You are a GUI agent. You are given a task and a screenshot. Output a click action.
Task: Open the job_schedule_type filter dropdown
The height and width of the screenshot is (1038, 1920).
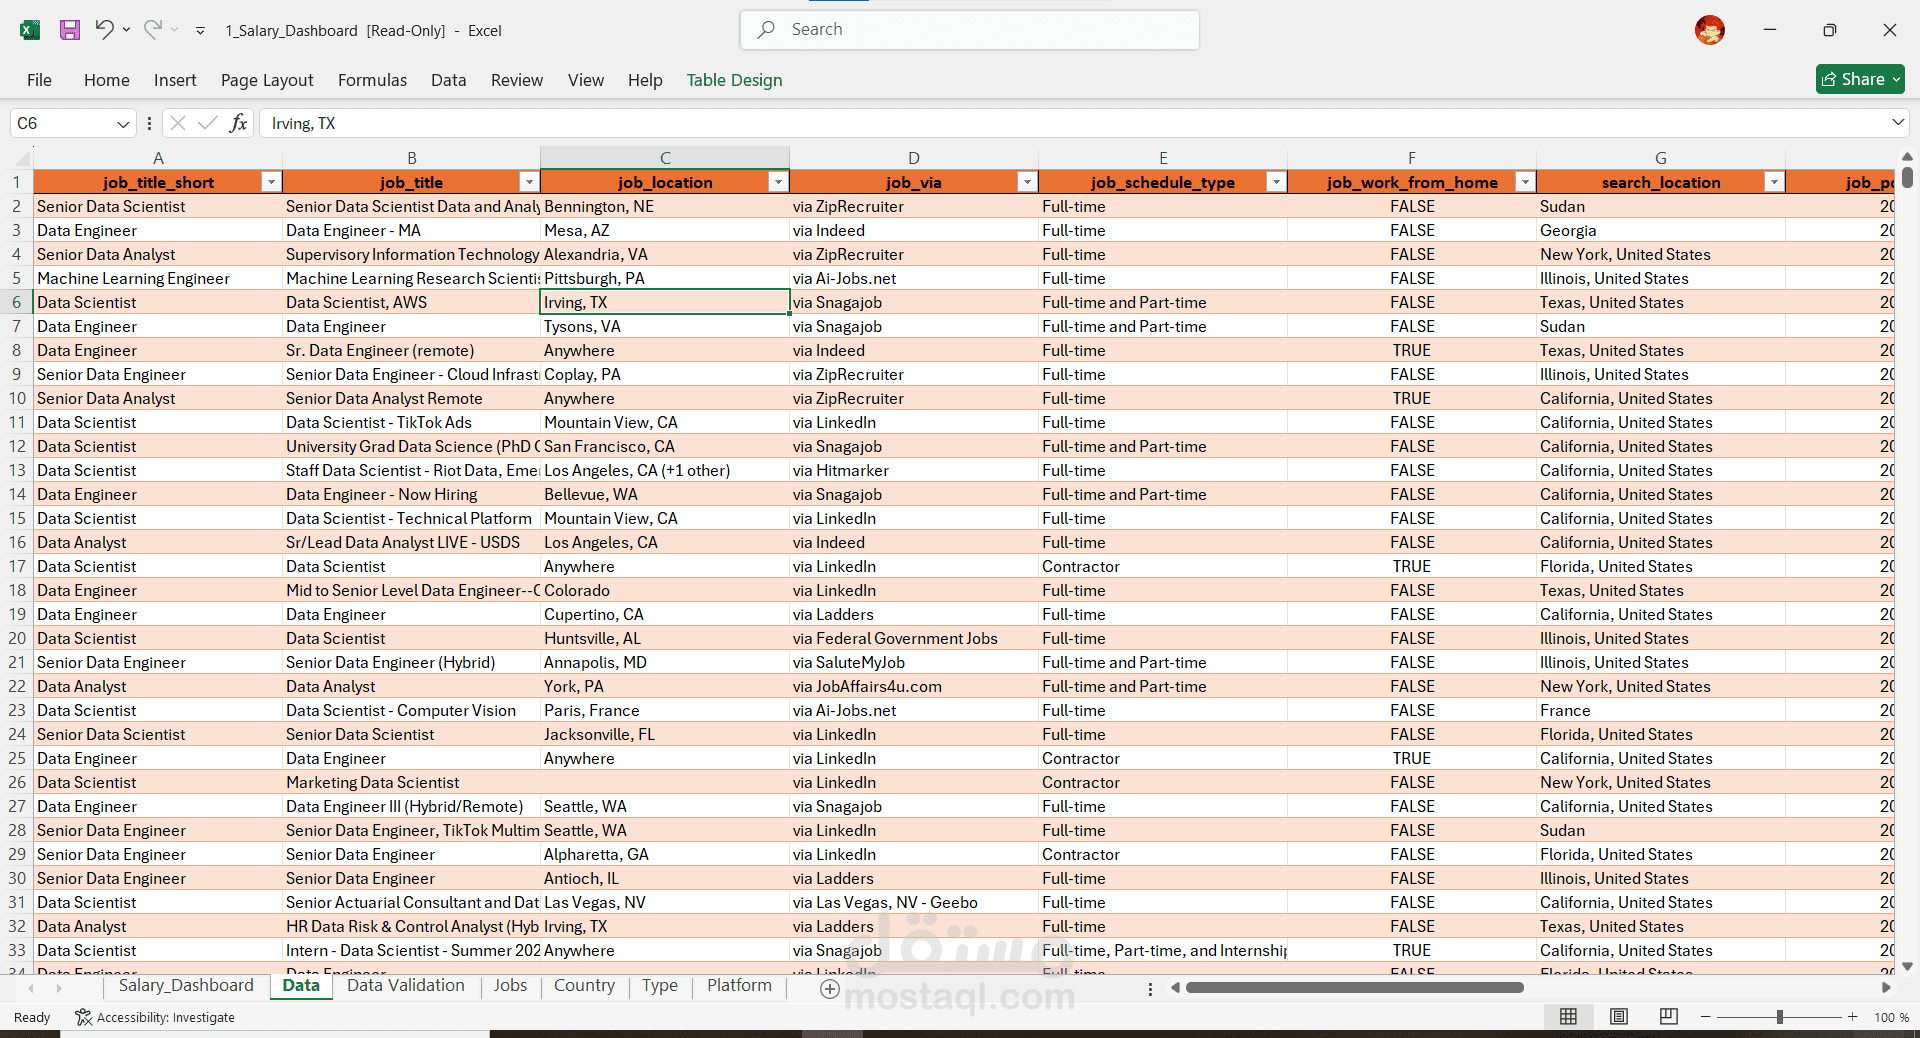(1276, 182)
